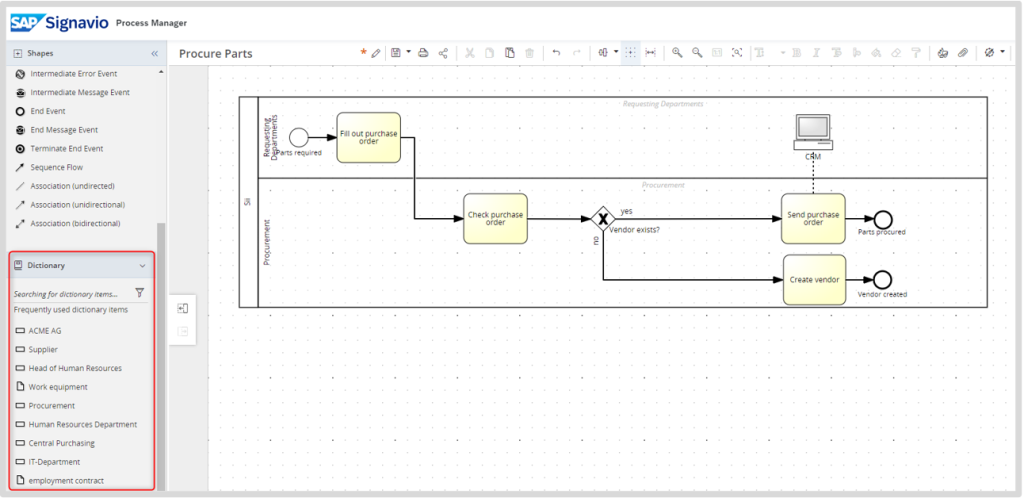1024x498 pixels.
Task: Open the save options dropdown arrow
Action: (409, 52)
